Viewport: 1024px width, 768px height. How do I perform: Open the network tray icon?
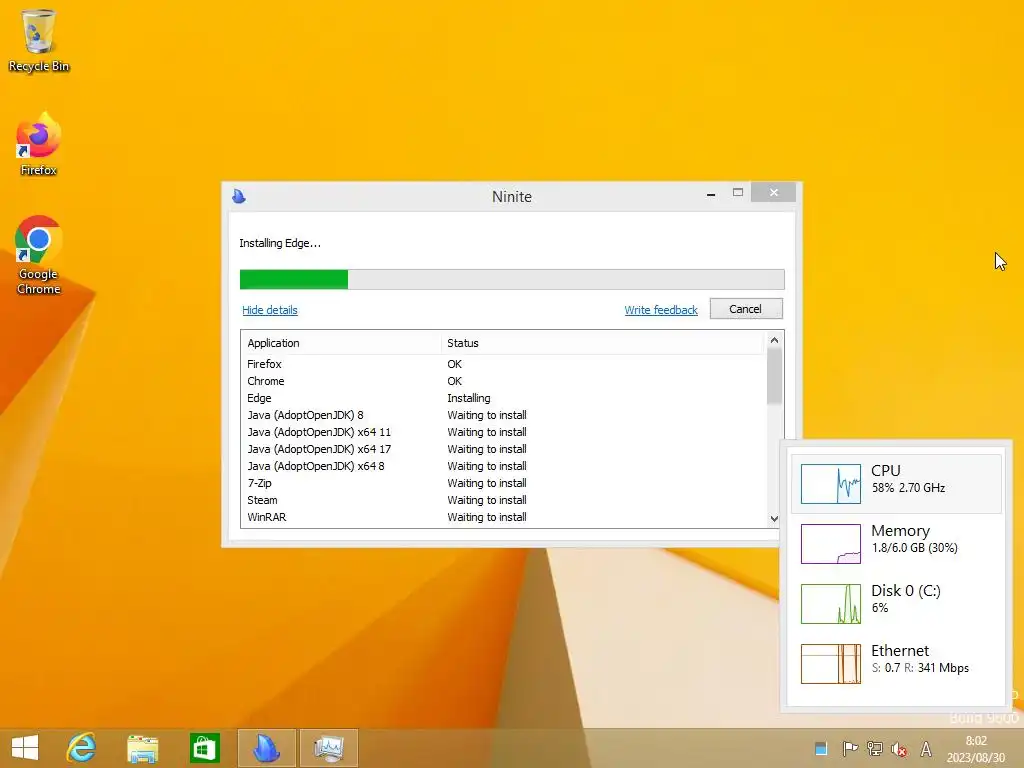[874, 749]
